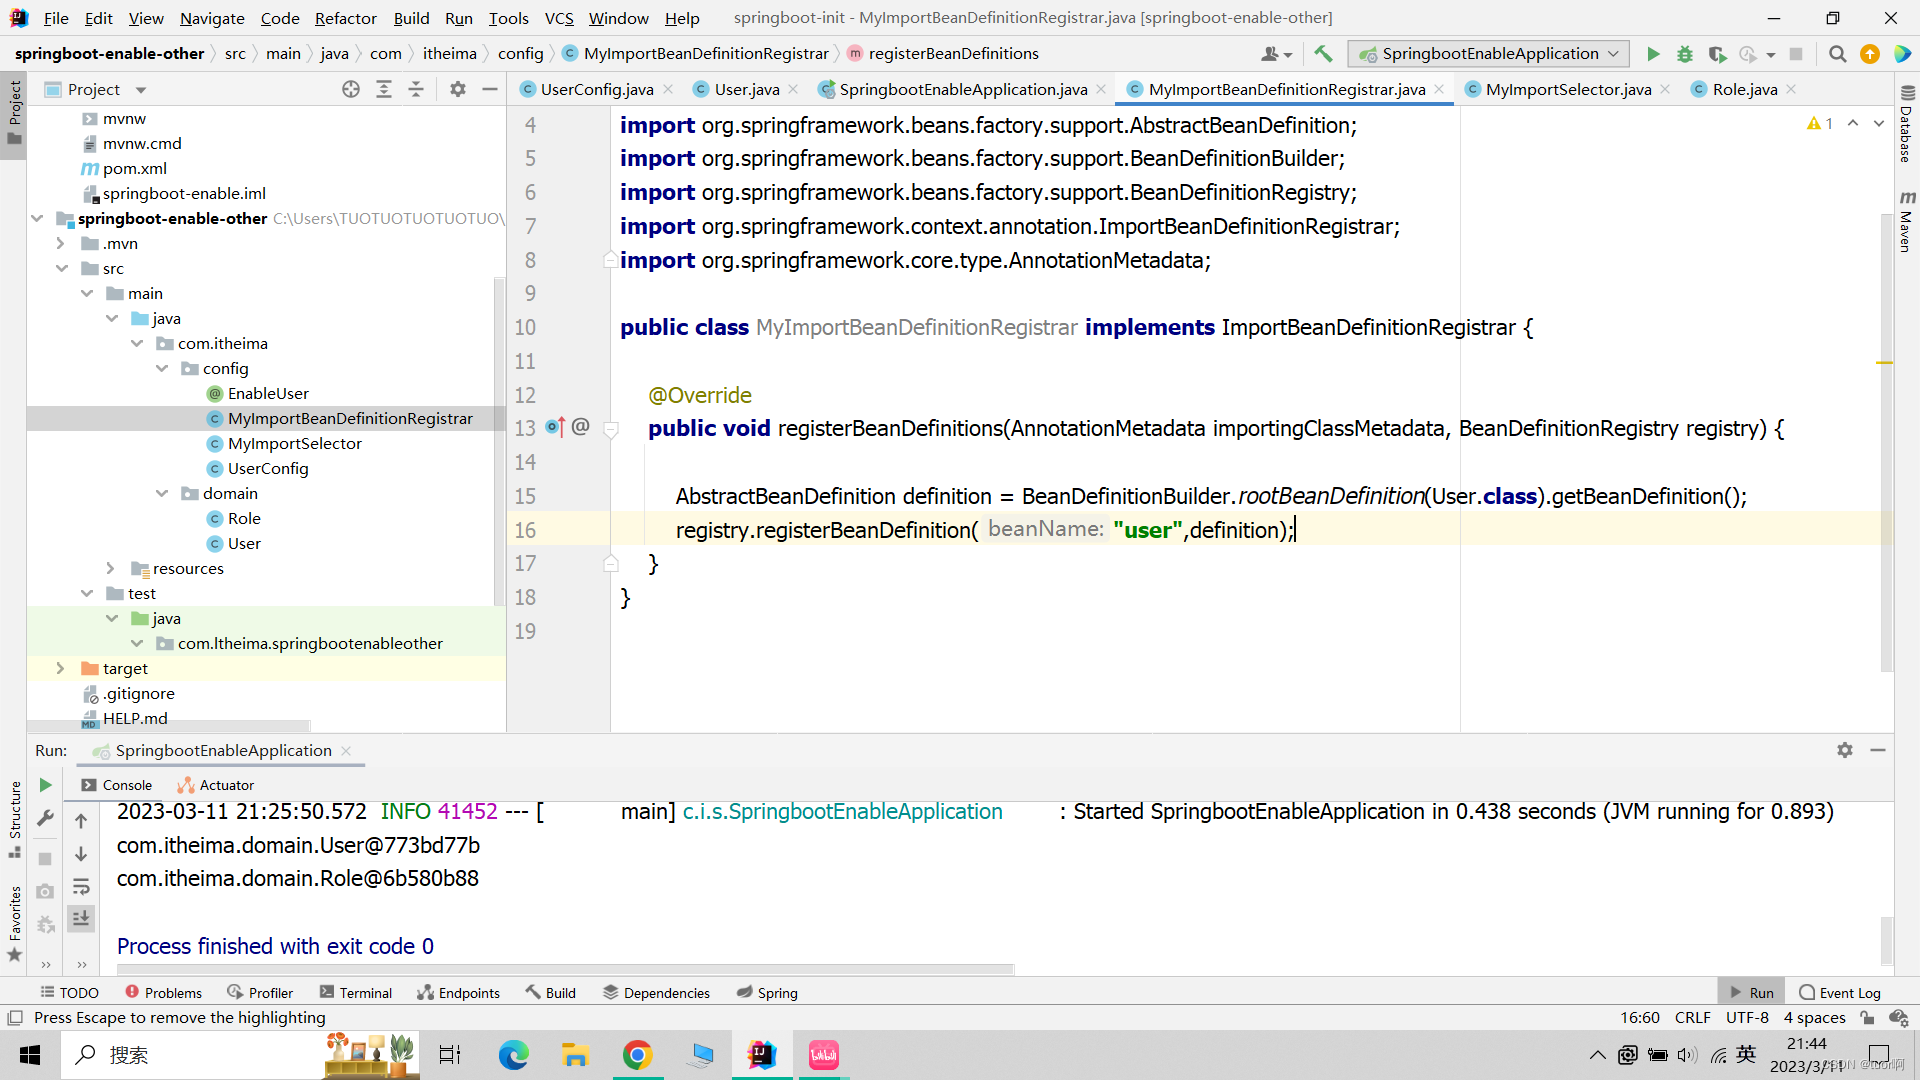
Task: Click Collapse All icon in Project panel
Action: click(x=416, y=89)
